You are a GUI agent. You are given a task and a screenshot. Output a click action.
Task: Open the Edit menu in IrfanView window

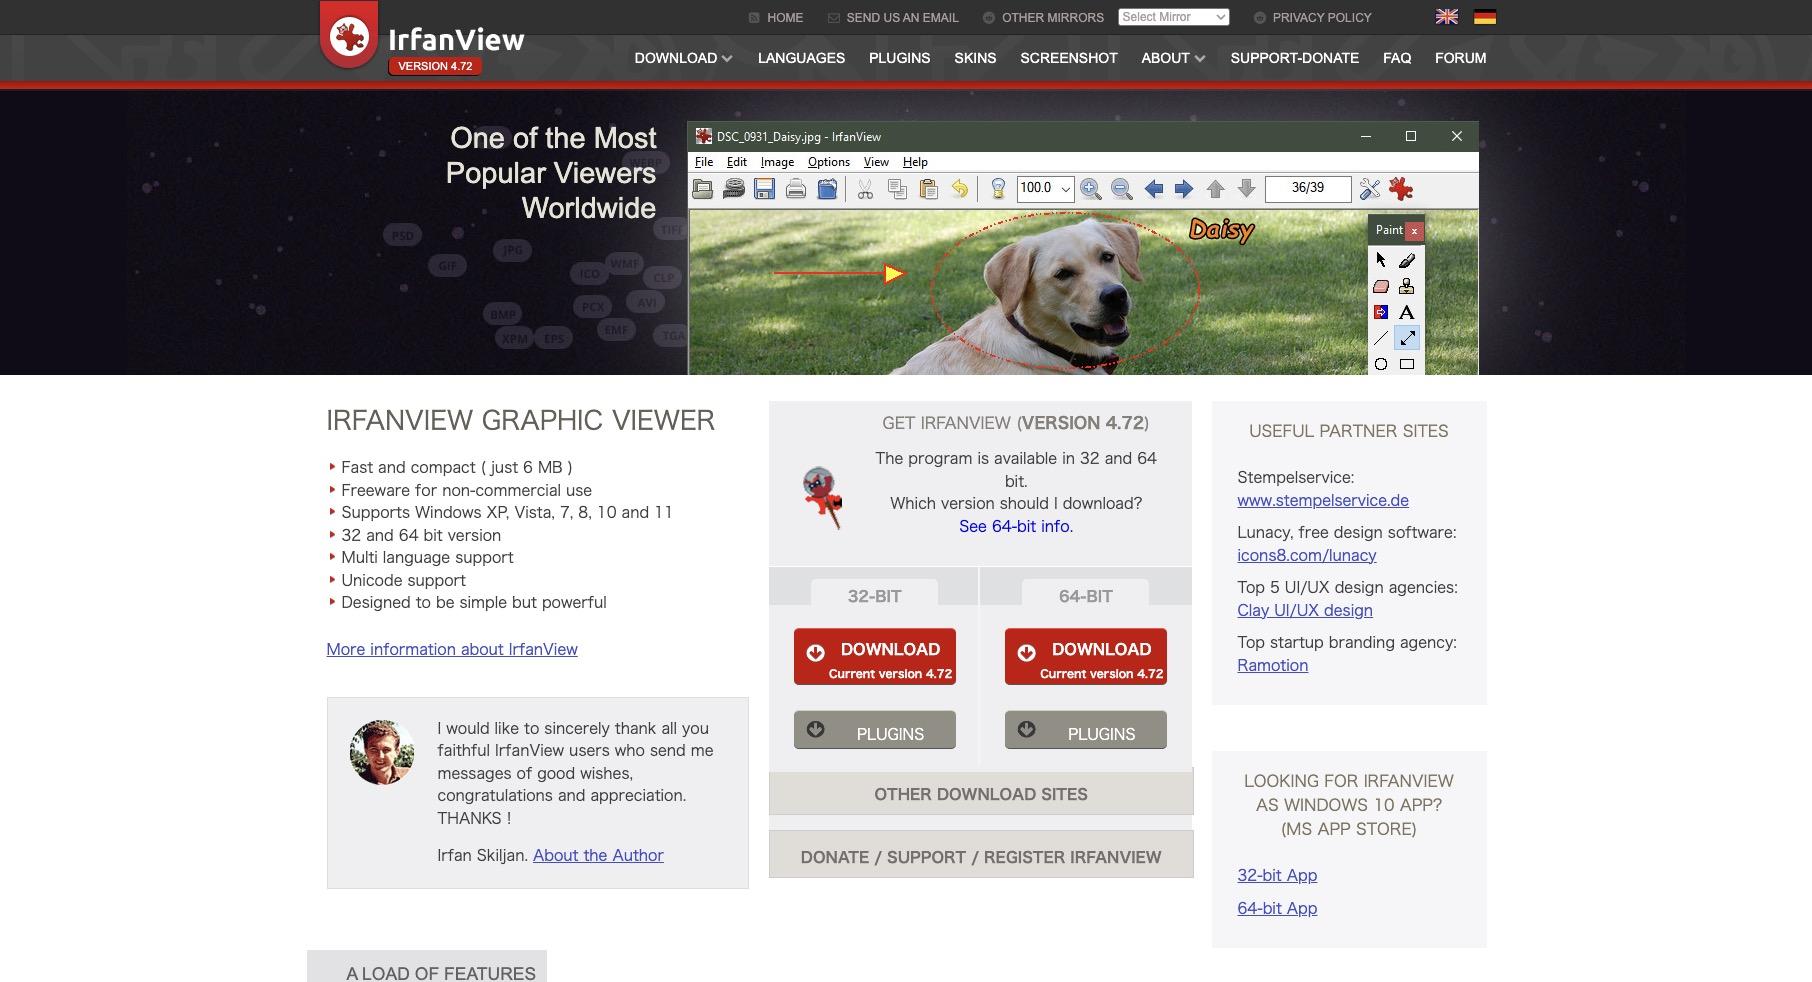pyautogui.click(x=737, y=162)
